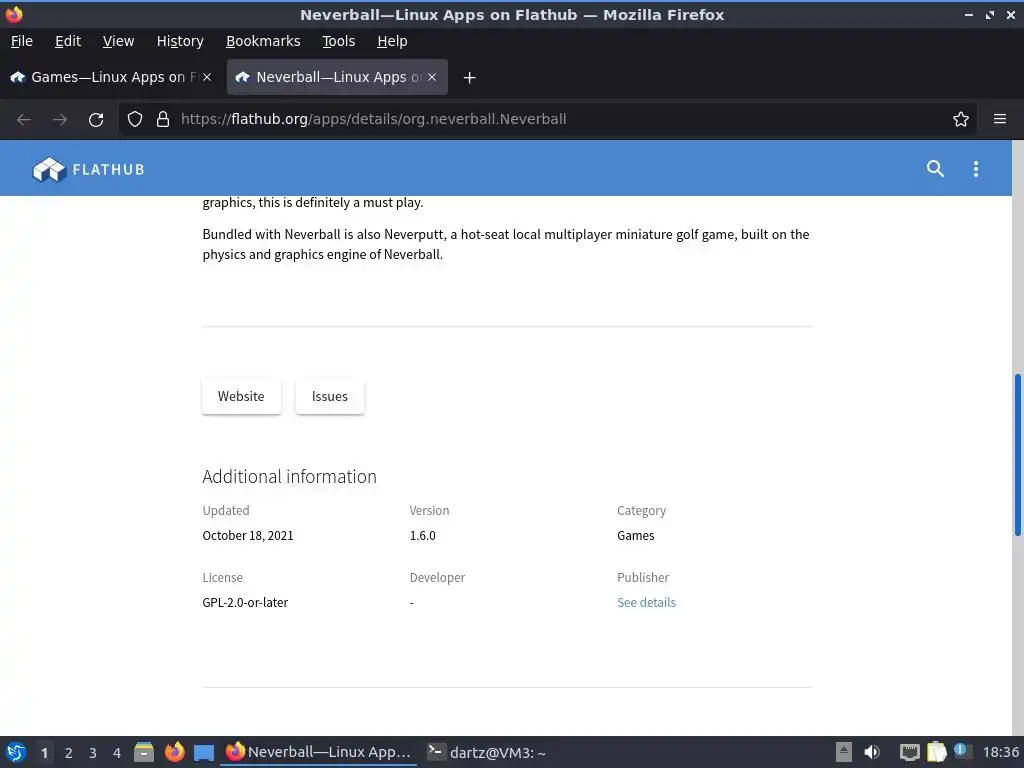
Task: Go back with browser back arrow
Action: 24,120
